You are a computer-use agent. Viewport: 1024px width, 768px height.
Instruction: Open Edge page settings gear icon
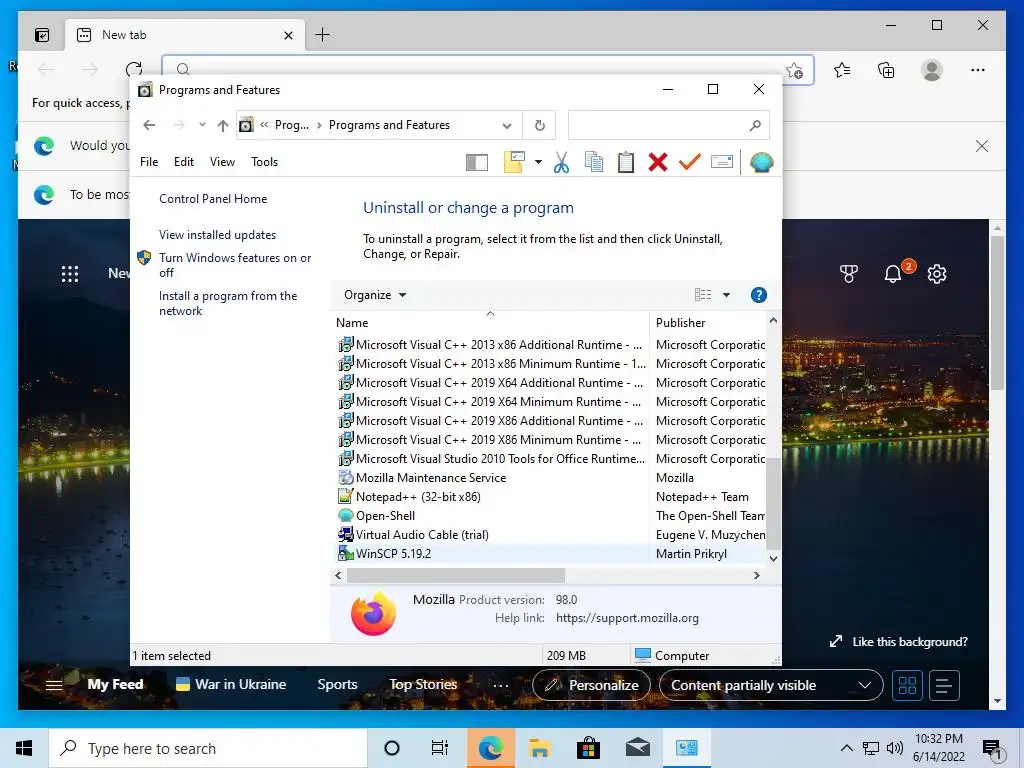click(x=937, y=274)
